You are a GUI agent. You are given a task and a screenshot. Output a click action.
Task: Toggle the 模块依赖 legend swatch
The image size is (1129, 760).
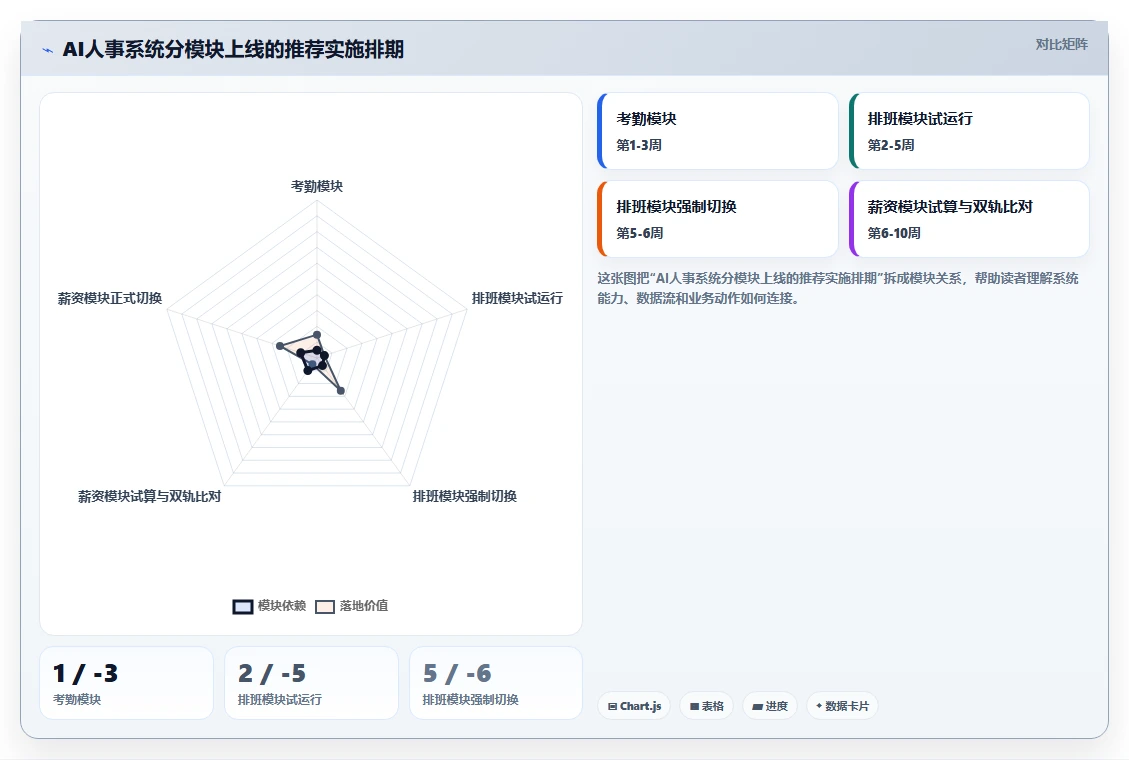pos(243,607)
